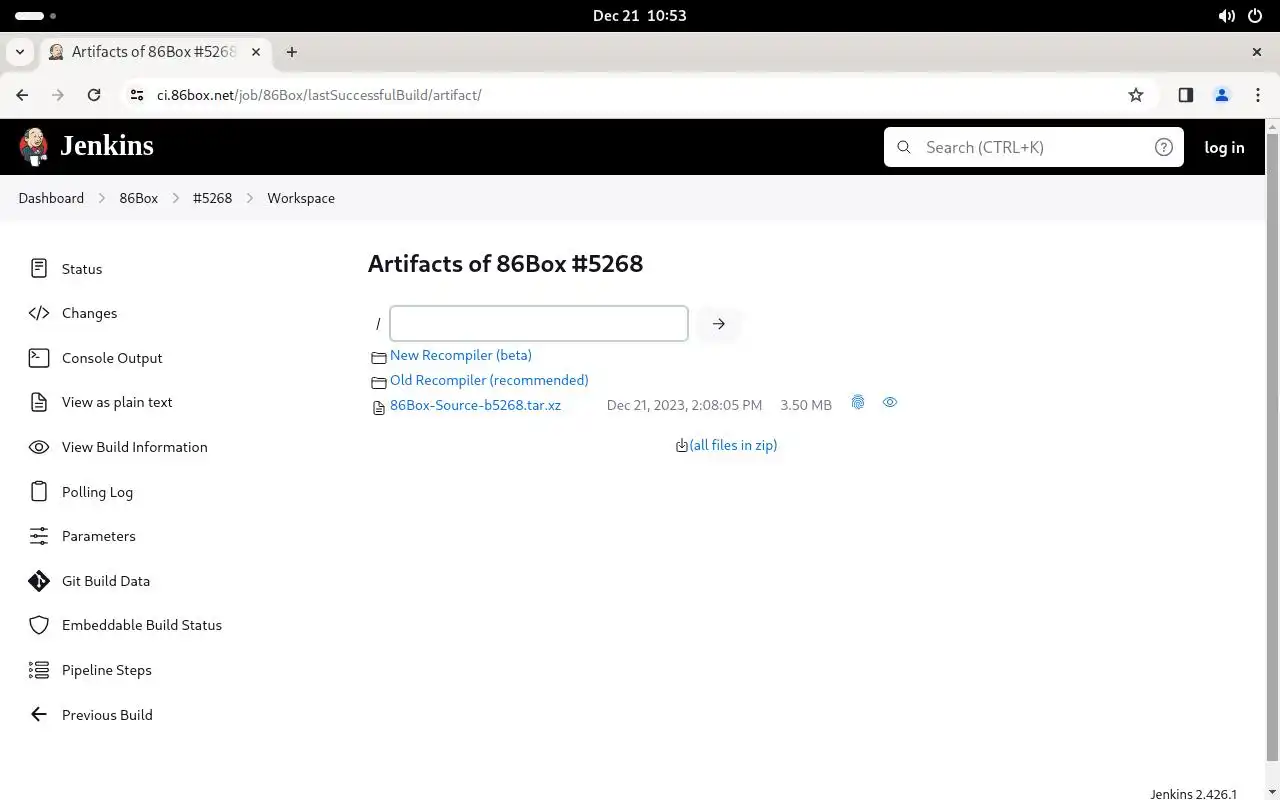This screenshot has width=1280, height=800.
Task: Click the view eye icon for 86Box-Source-b5268.tar.xz
Action: pos(890,402)
